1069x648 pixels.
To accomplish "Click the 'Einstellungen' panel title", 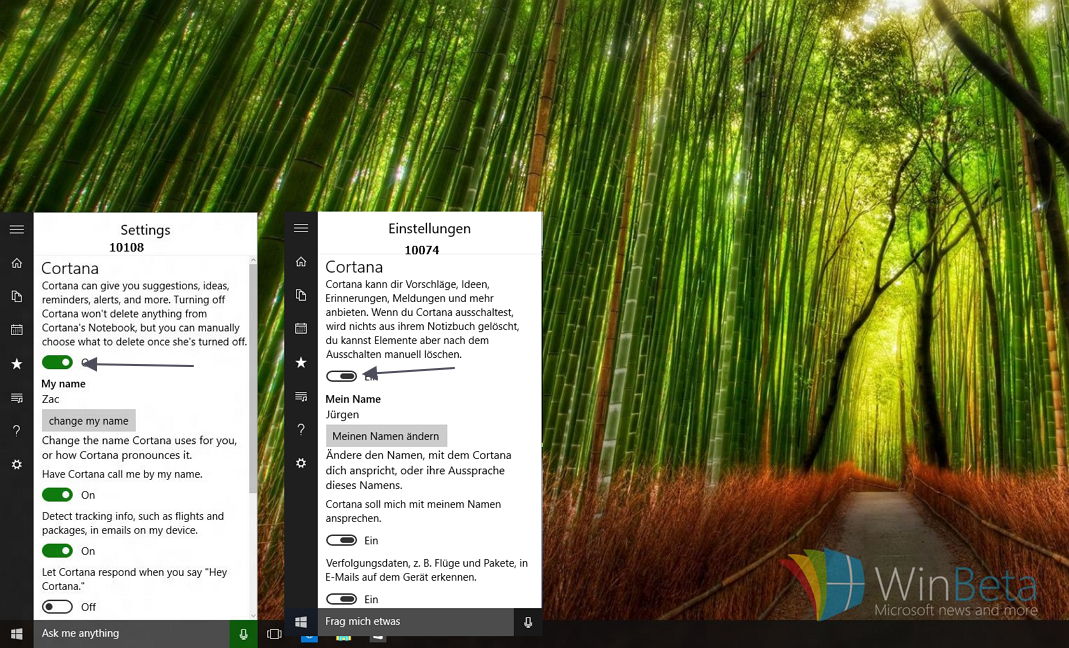I will [x=430, y=229].
